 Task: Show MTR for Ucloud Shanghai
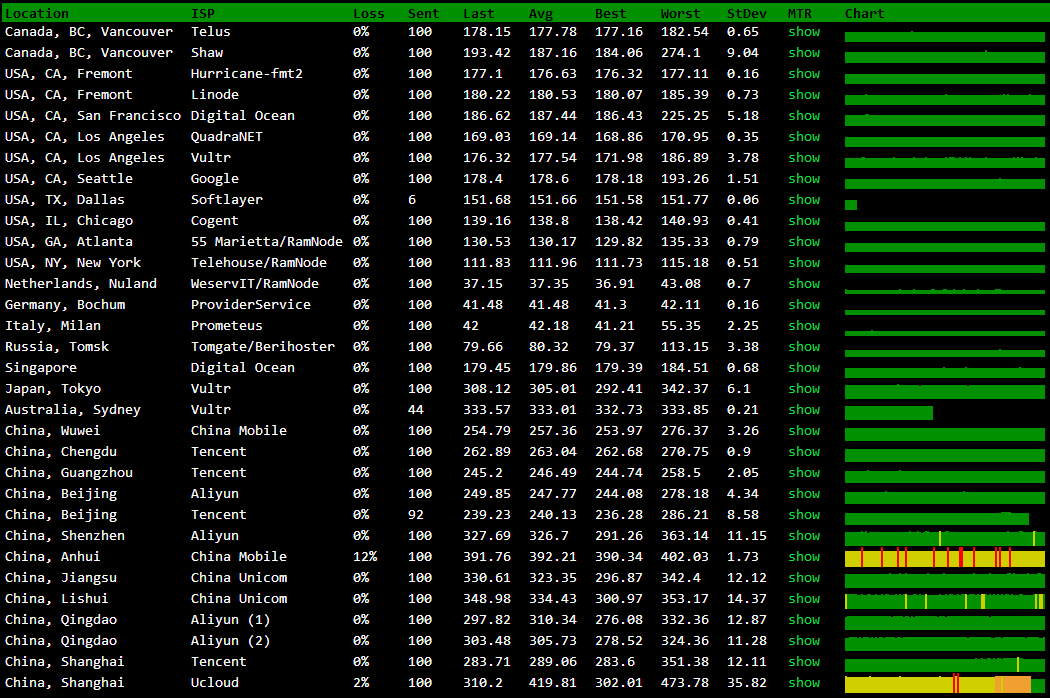(804, 682)
